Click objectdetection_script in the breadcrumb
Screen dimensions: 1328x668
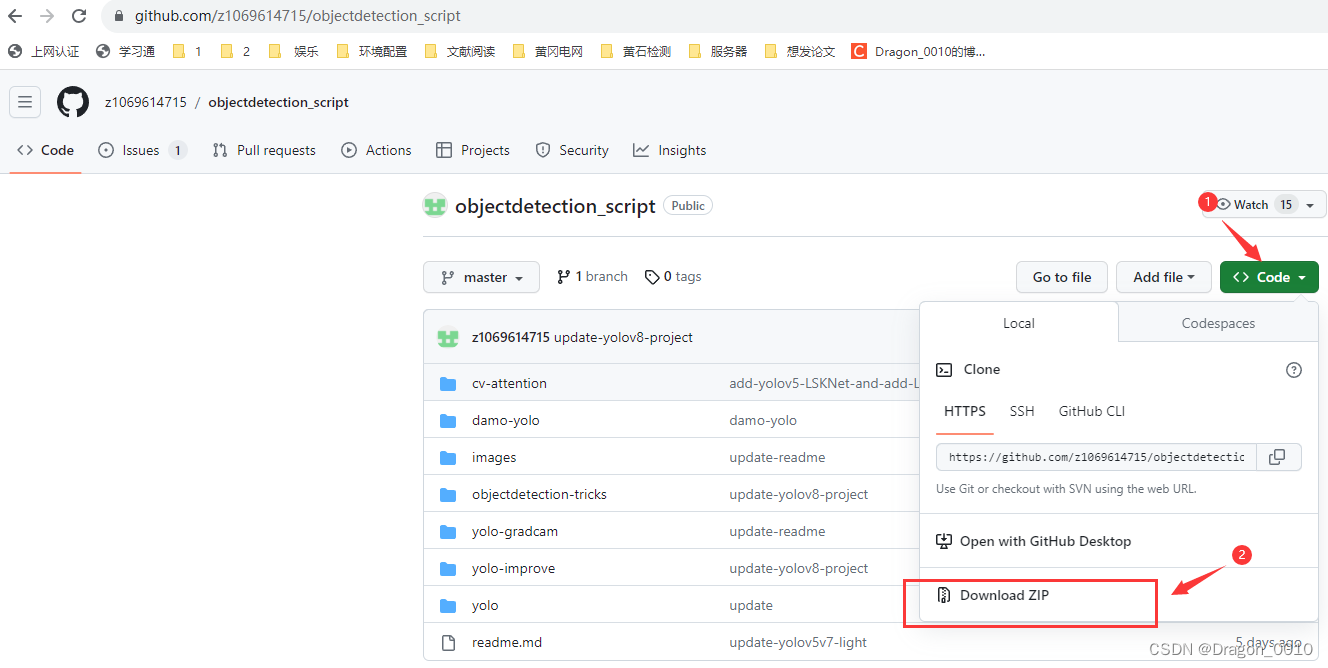278,102
